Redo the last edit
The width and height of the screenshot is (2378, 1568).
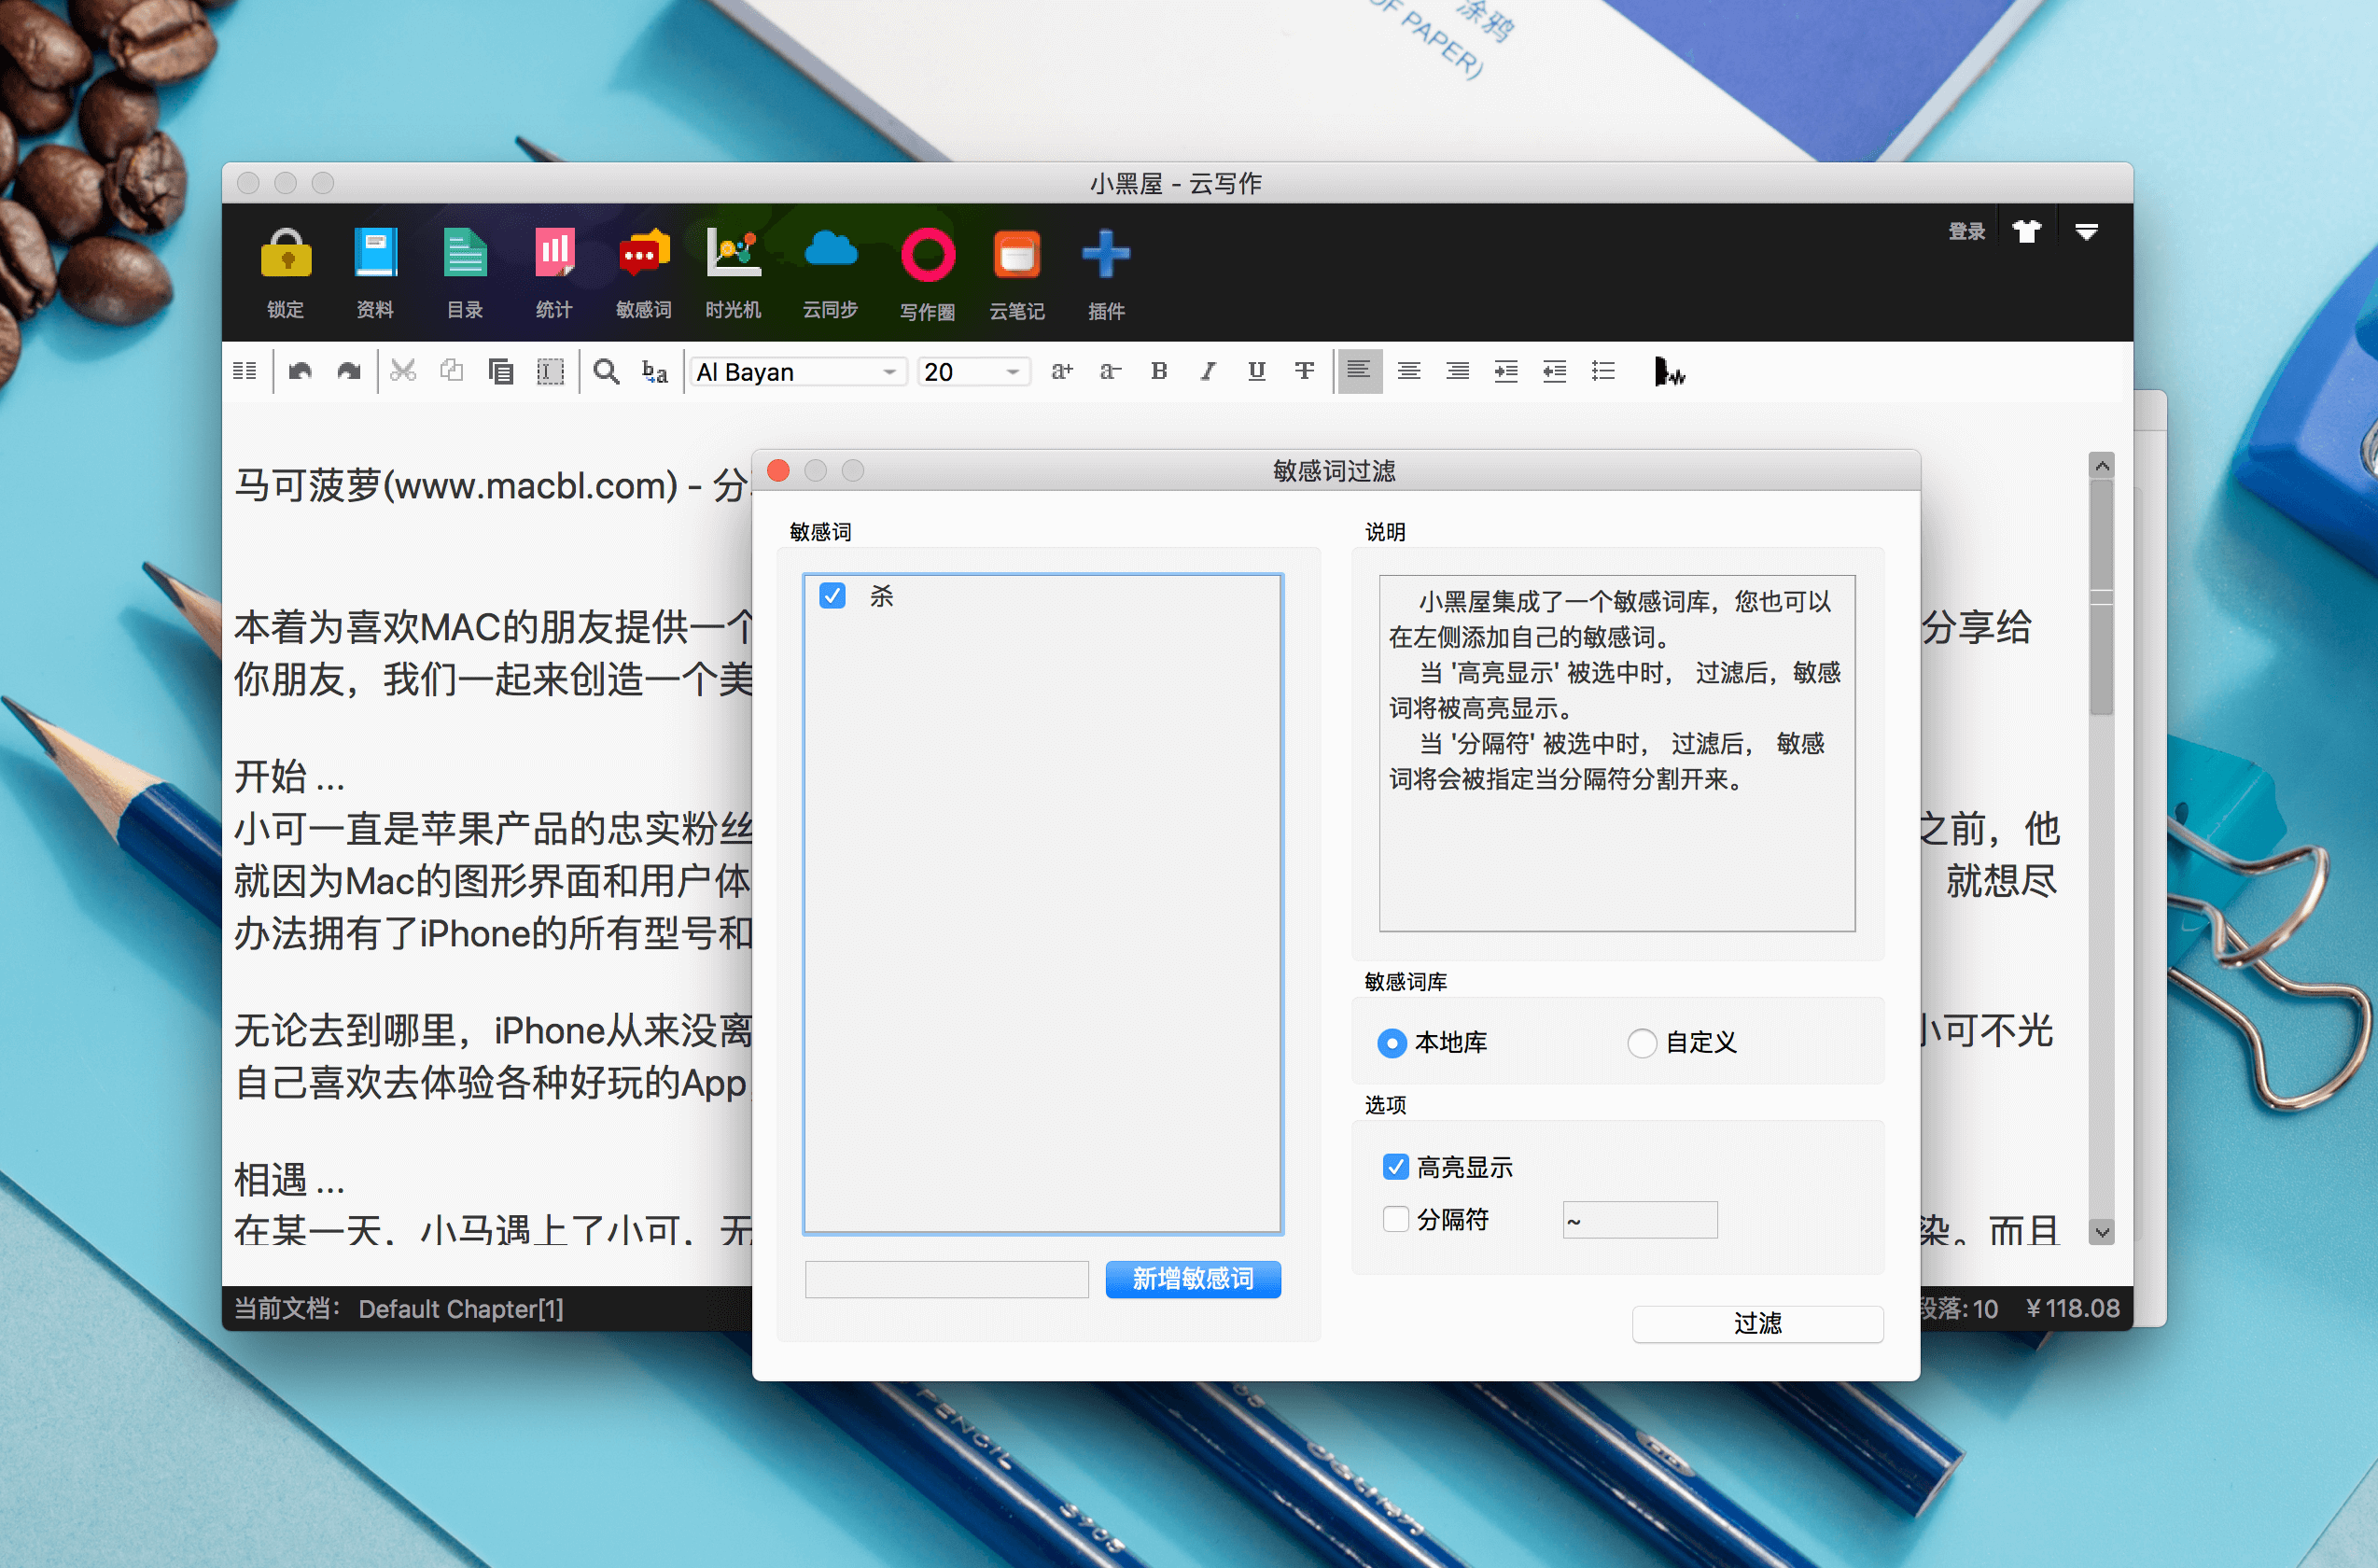point(348,372)
